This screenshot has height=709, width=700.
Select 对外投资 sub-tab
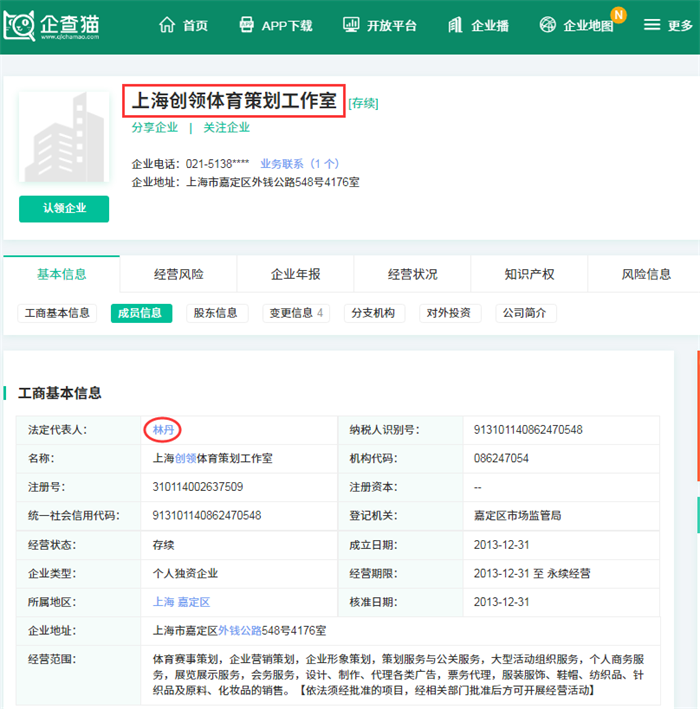click(450, 313)
